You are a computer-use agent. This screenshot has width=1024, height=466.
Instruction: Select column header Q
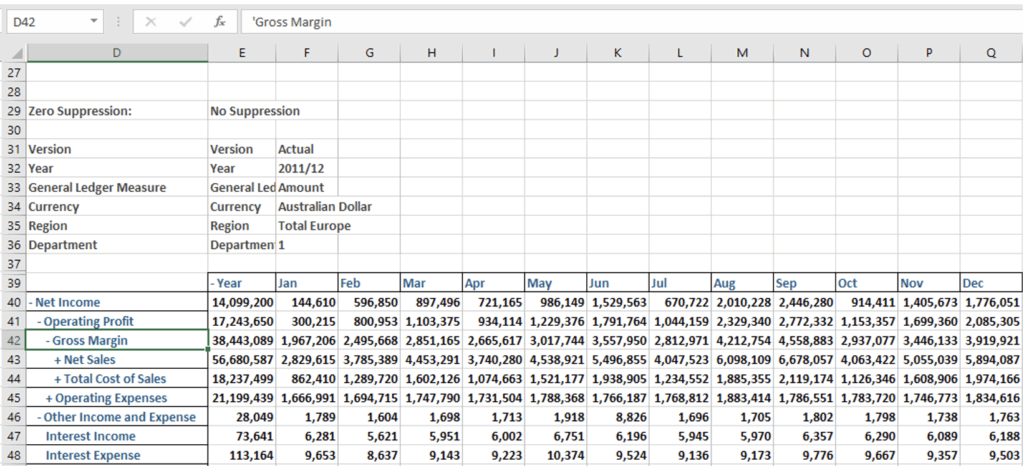[990, 53]
